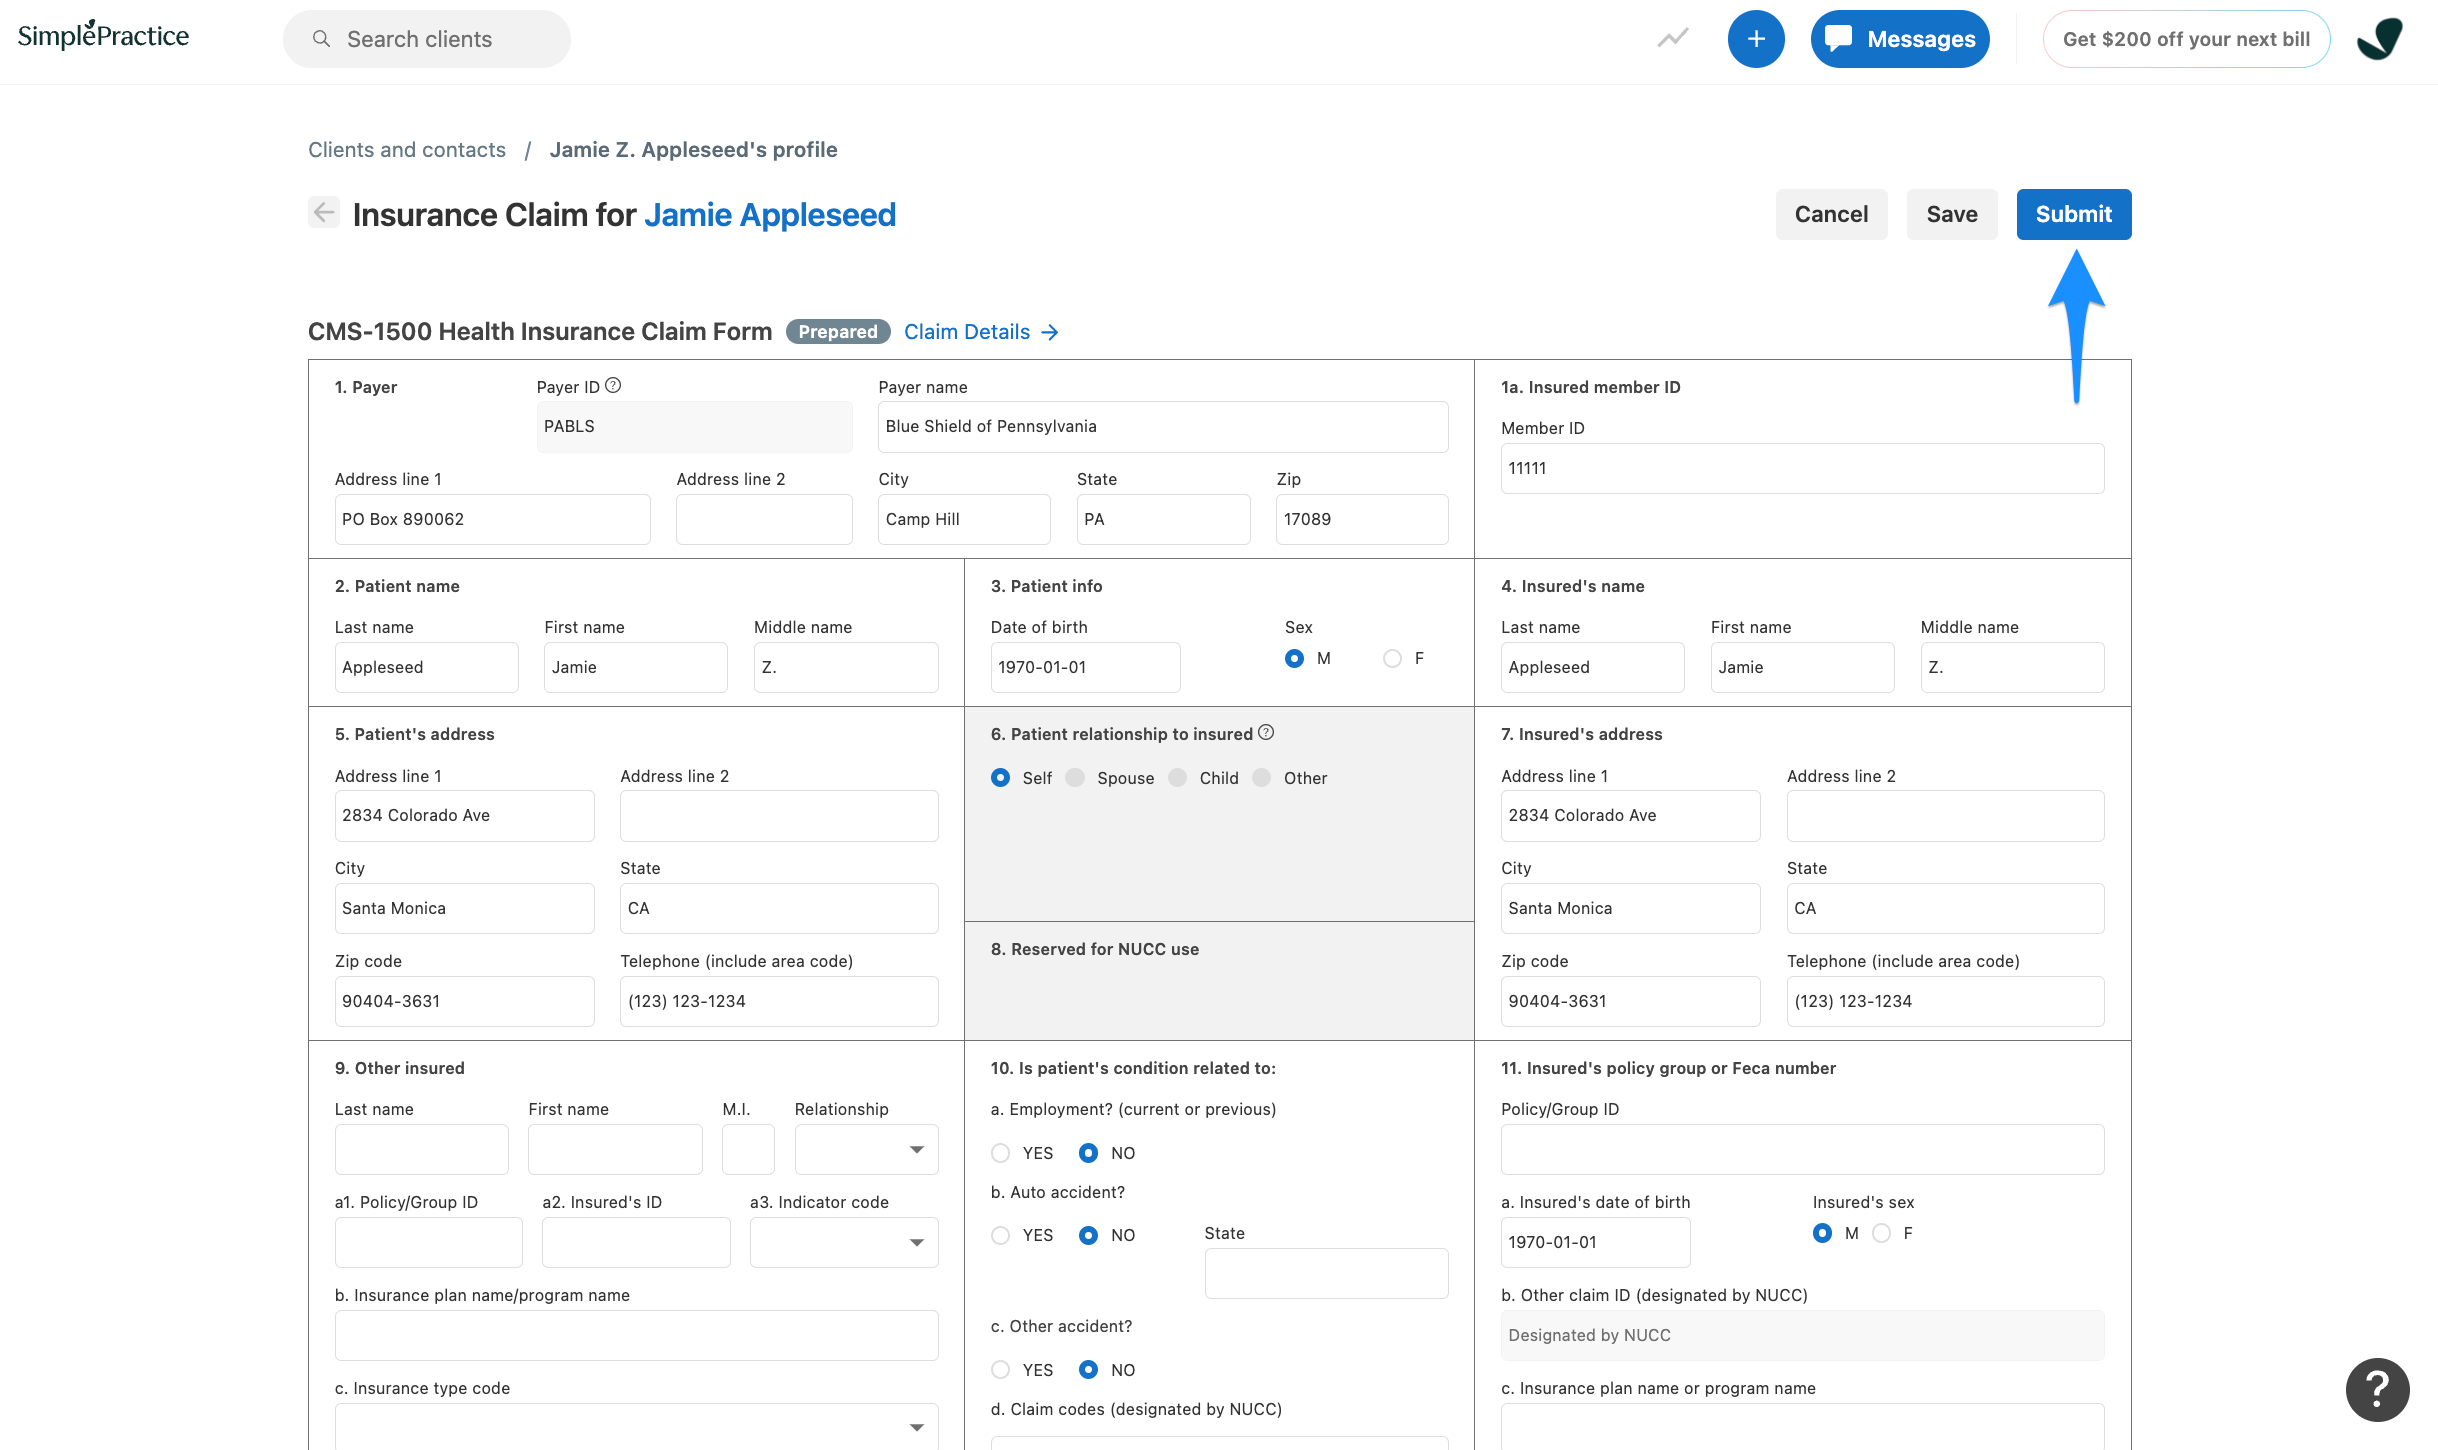Image resolution: width=2438 pixels, height=1450 pixels.
Task: Click the payer City field Camp Hill
Action: [x=964, y=519]
